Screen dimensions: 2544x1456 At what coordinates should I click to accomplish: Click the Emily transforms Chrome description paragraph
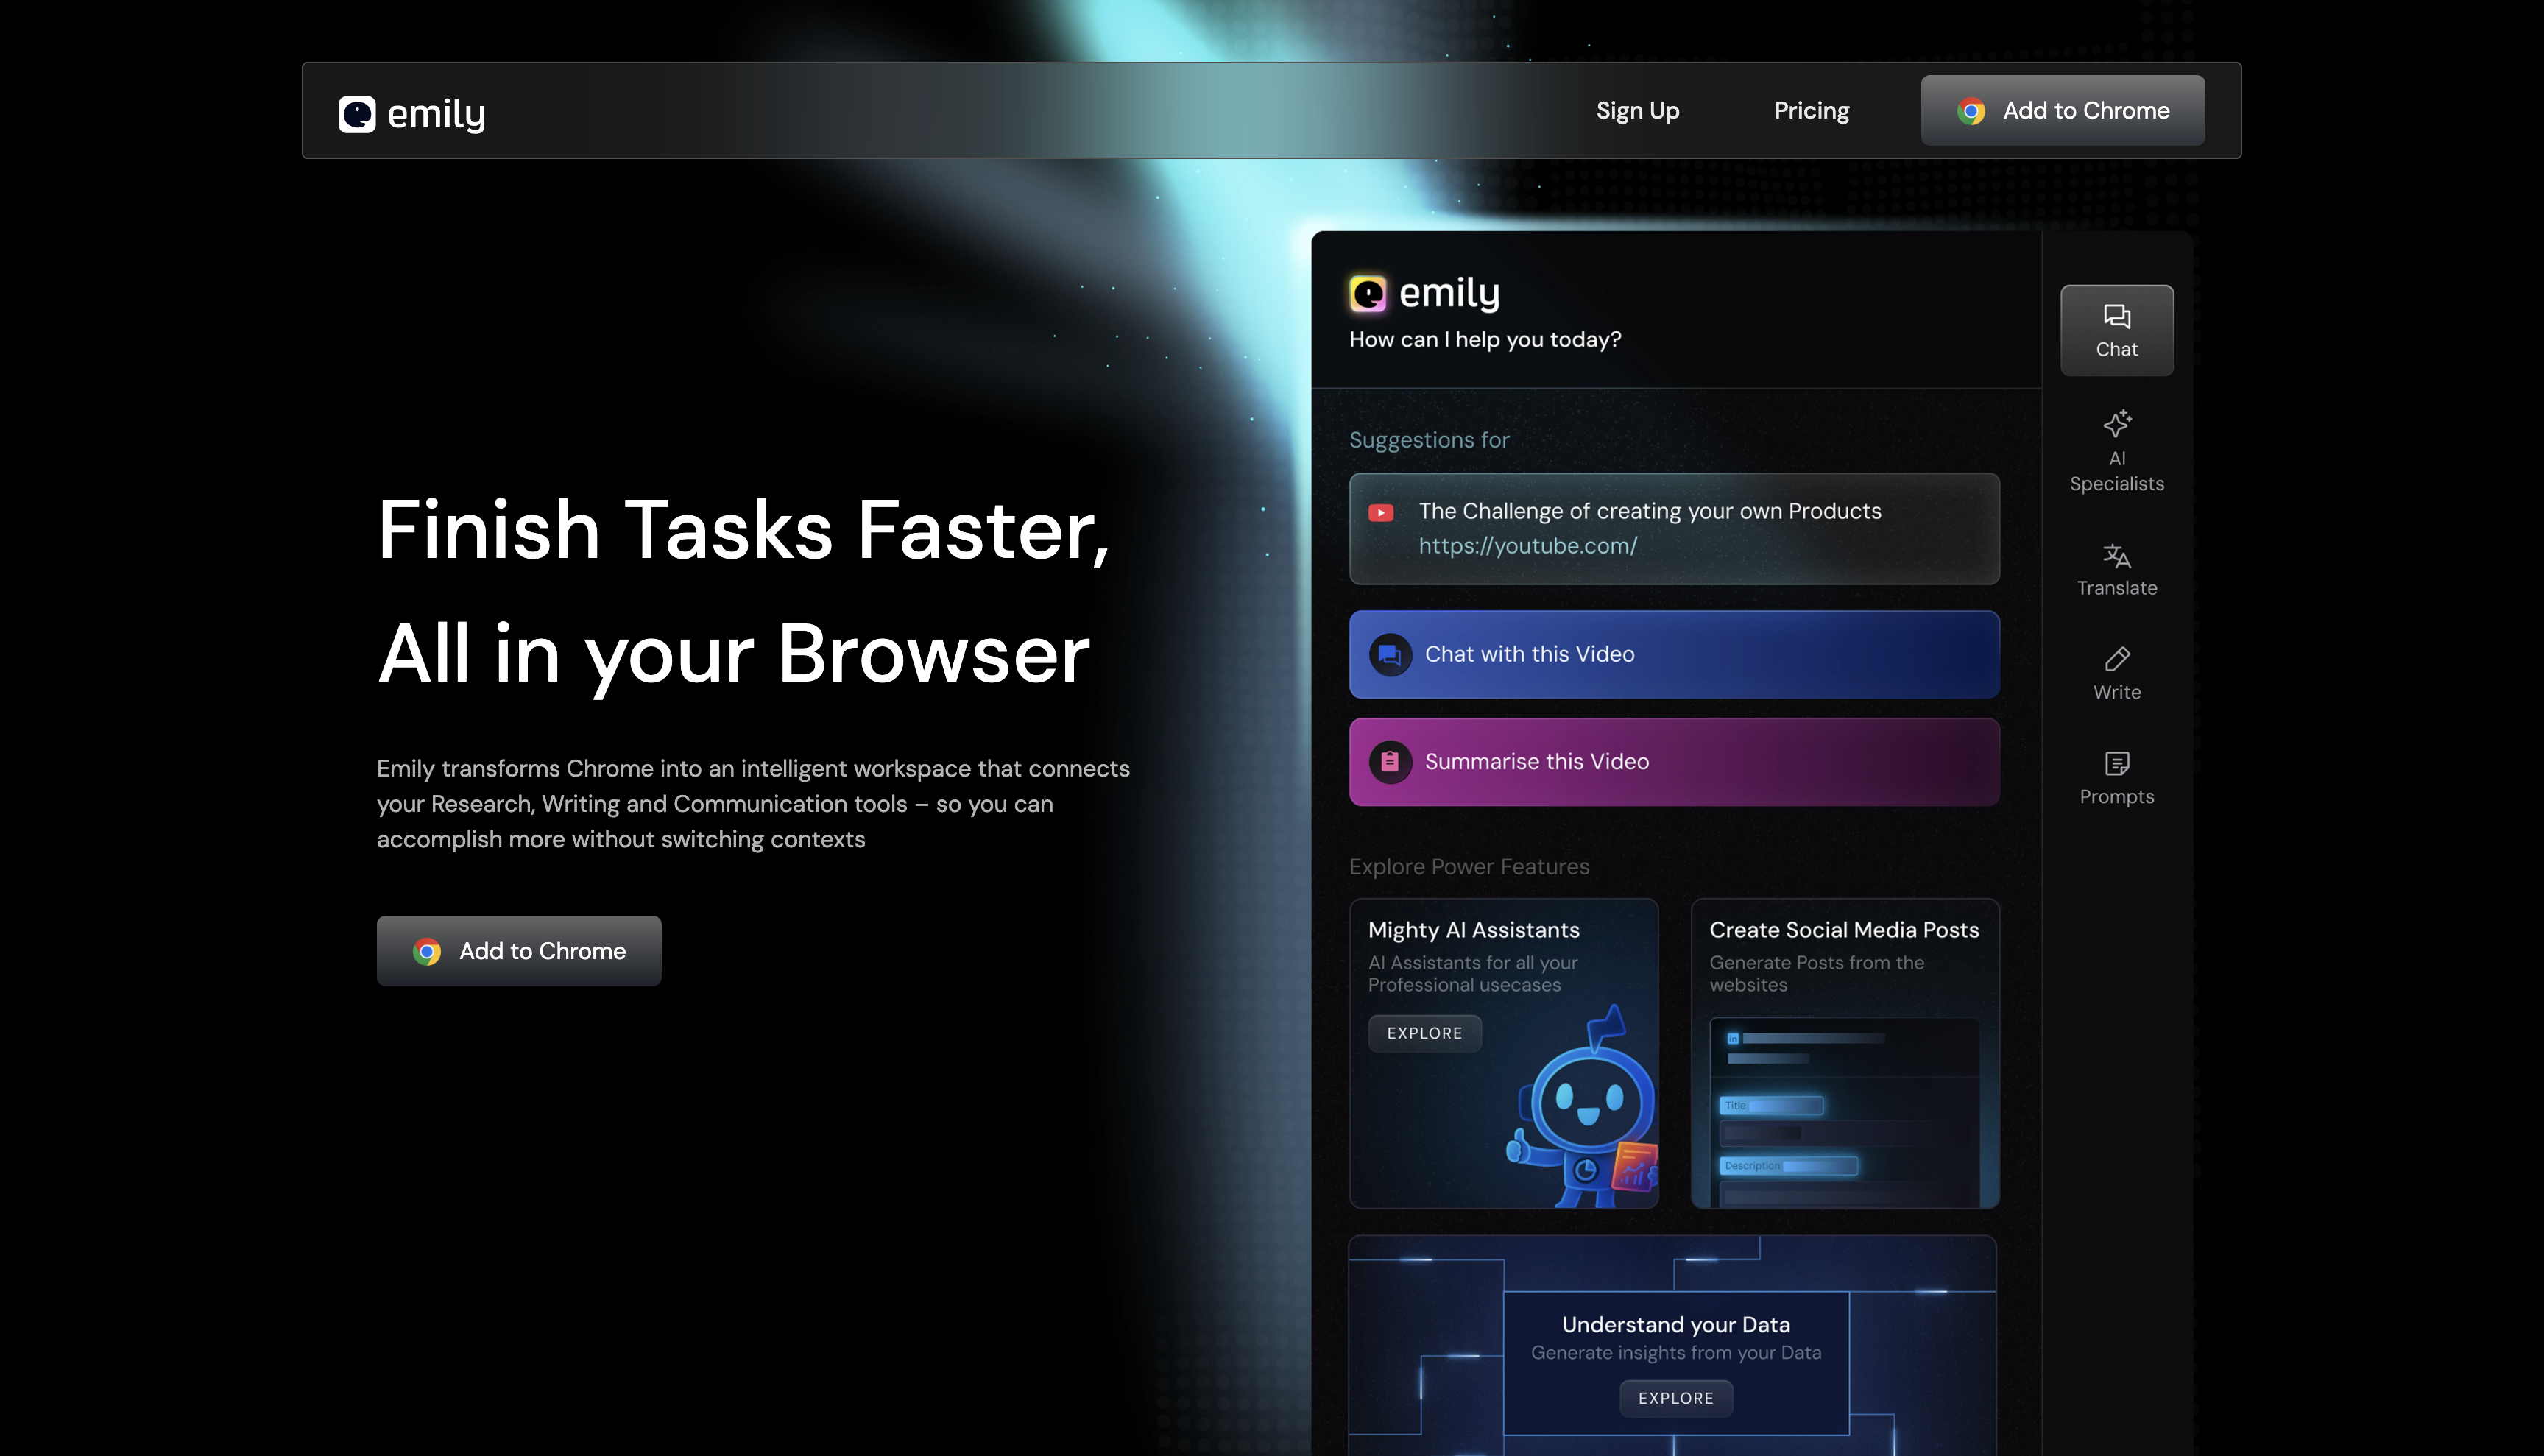pos(753,805)
